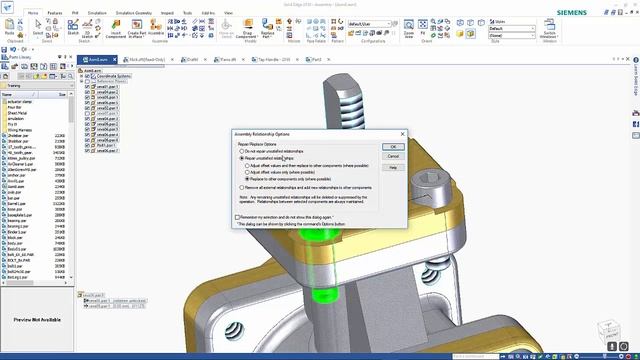Open the Inspect ribbon tab

pos(167,13)
